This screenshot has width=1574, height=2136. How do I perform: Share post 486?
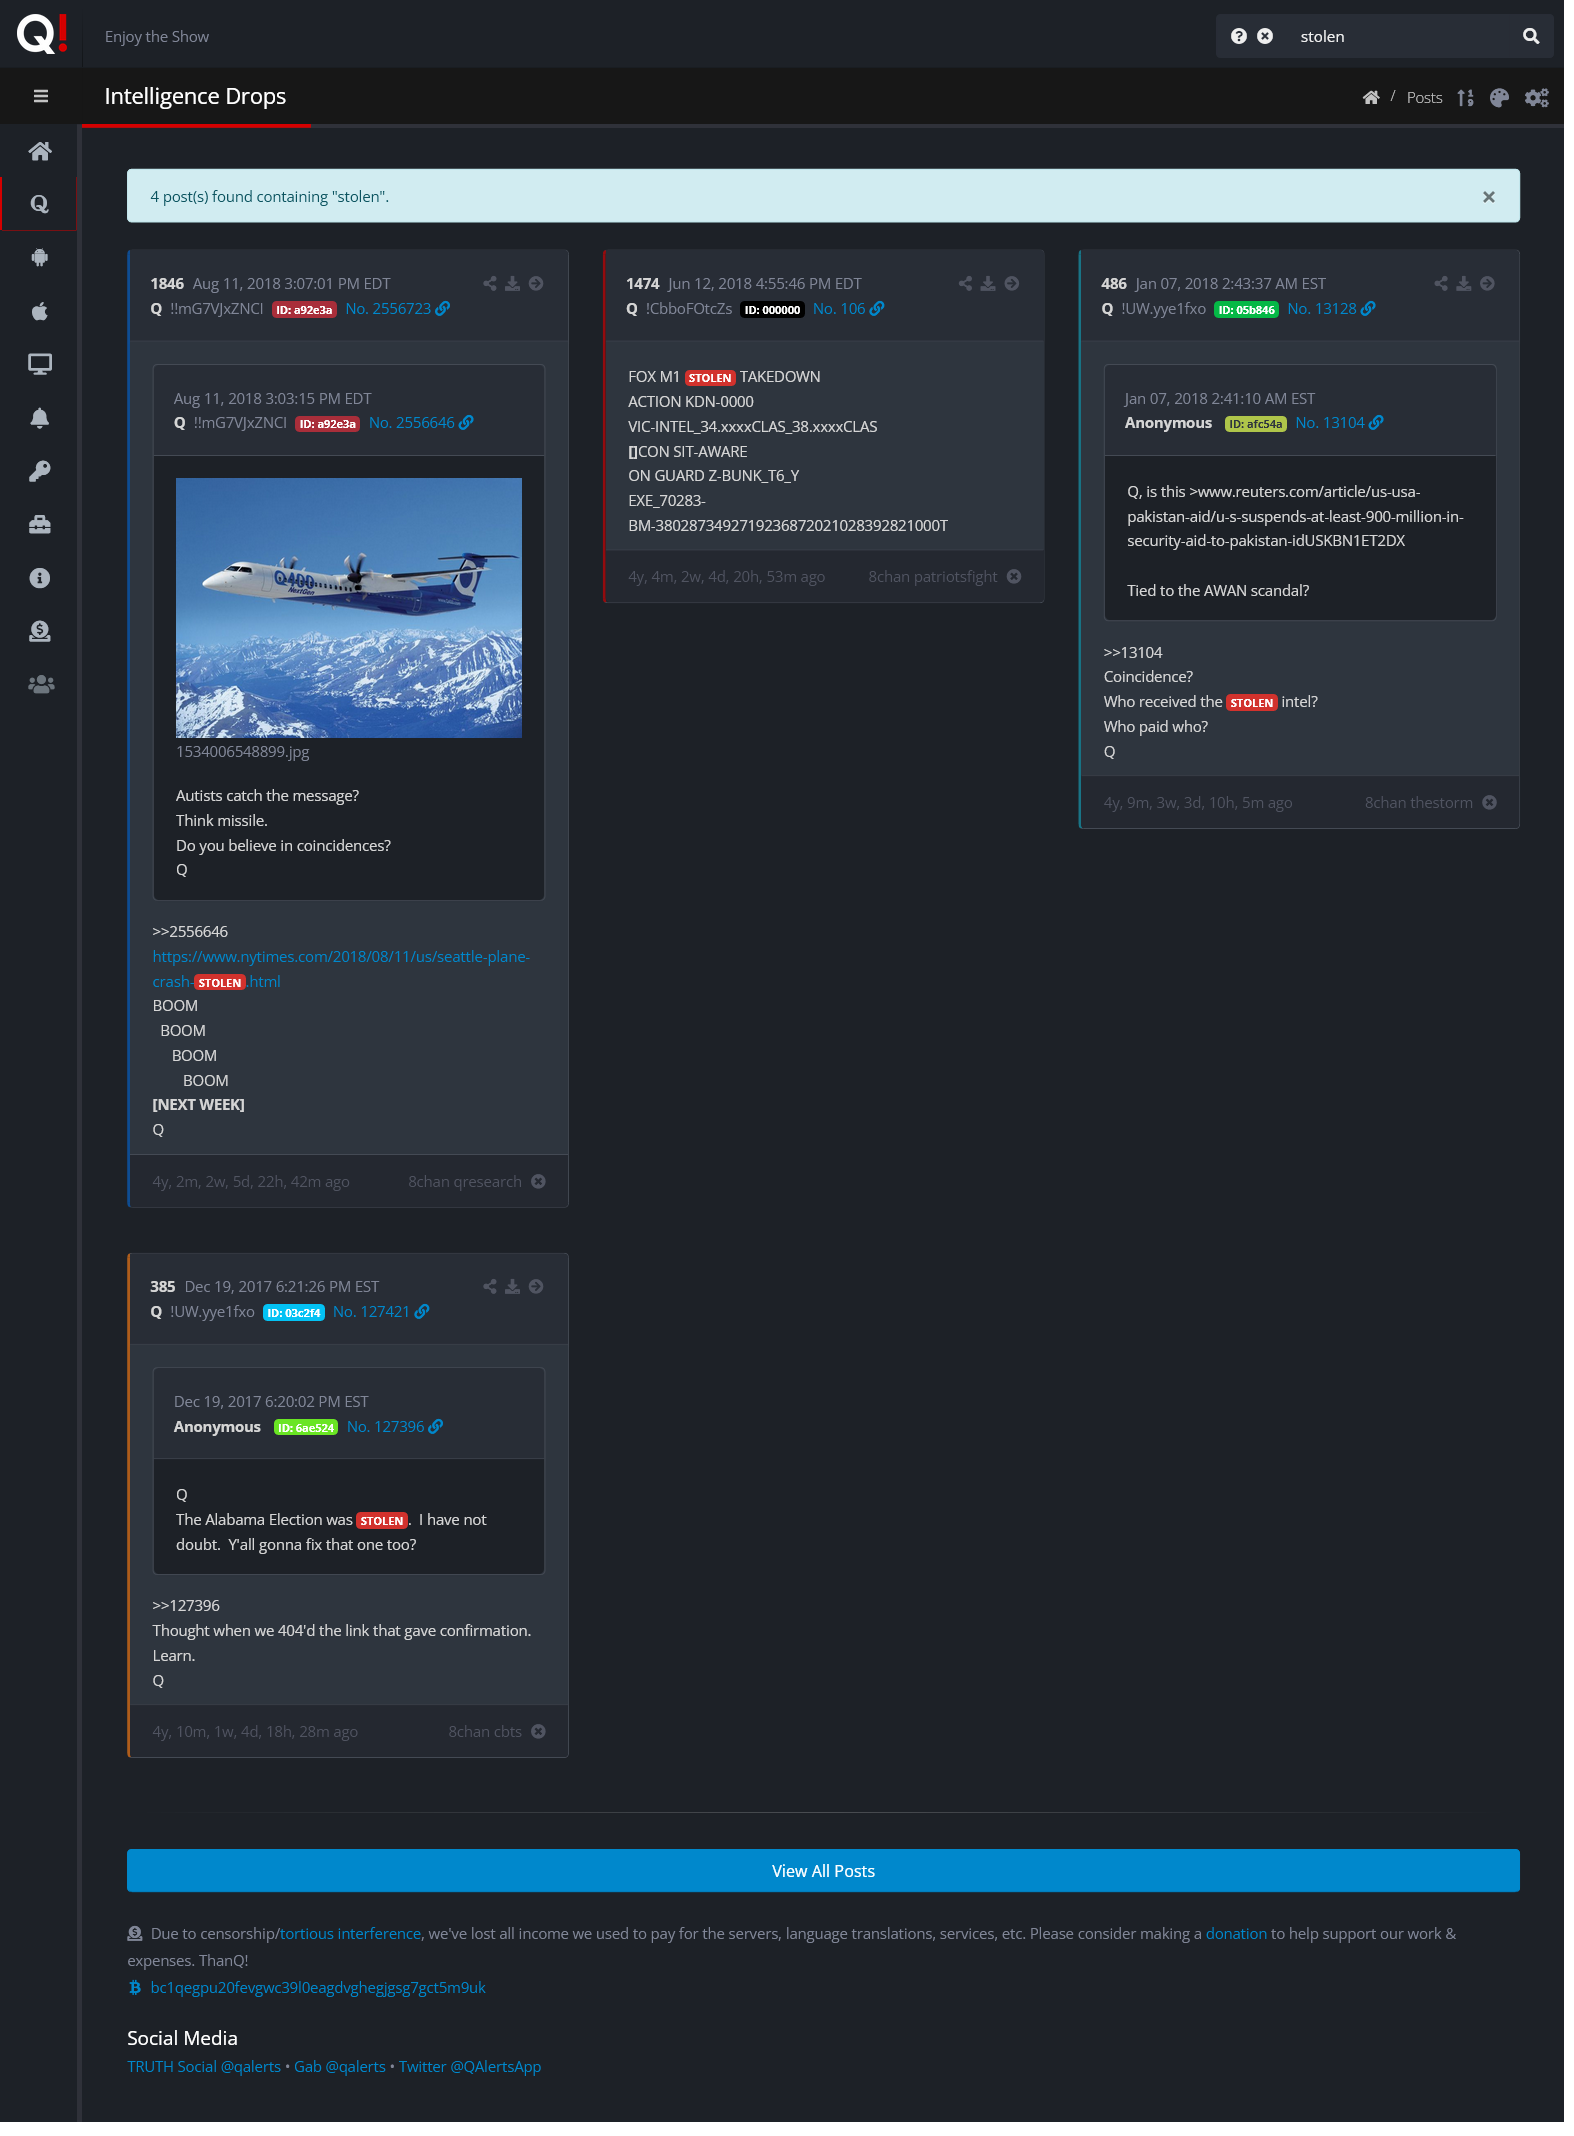(1441, 284)
